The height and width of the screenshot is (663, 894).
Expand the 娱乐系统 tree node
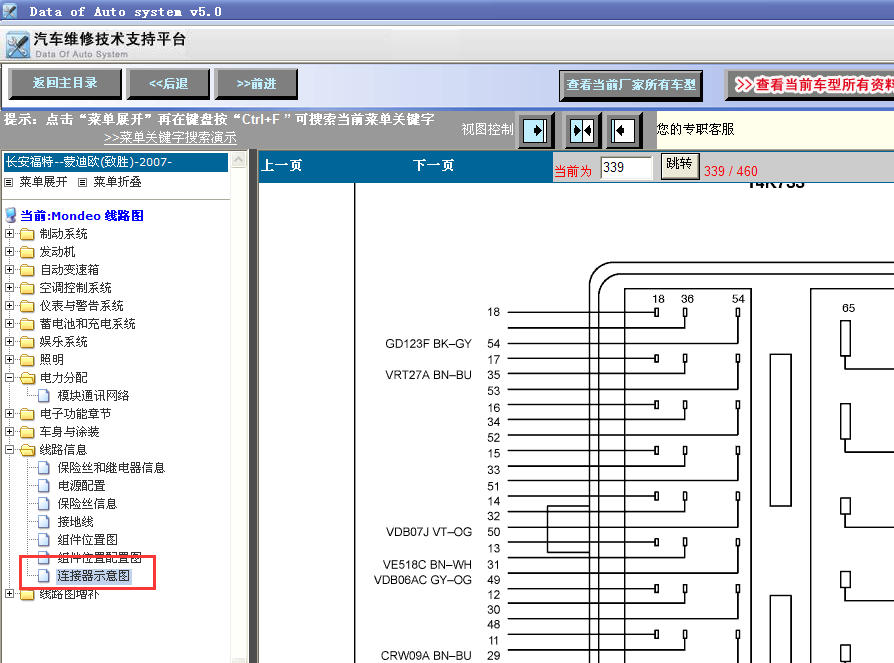9,341
